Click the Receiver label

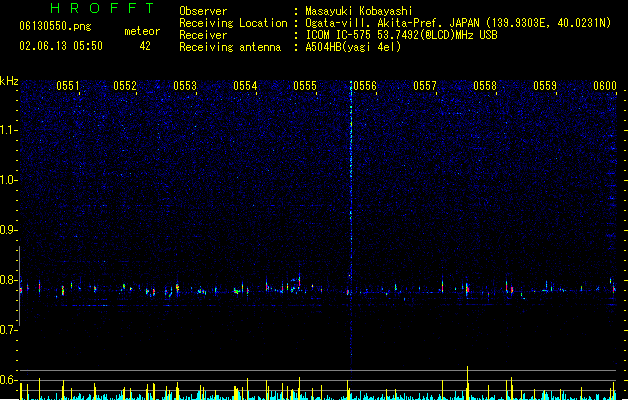click(x=203, y=35)
